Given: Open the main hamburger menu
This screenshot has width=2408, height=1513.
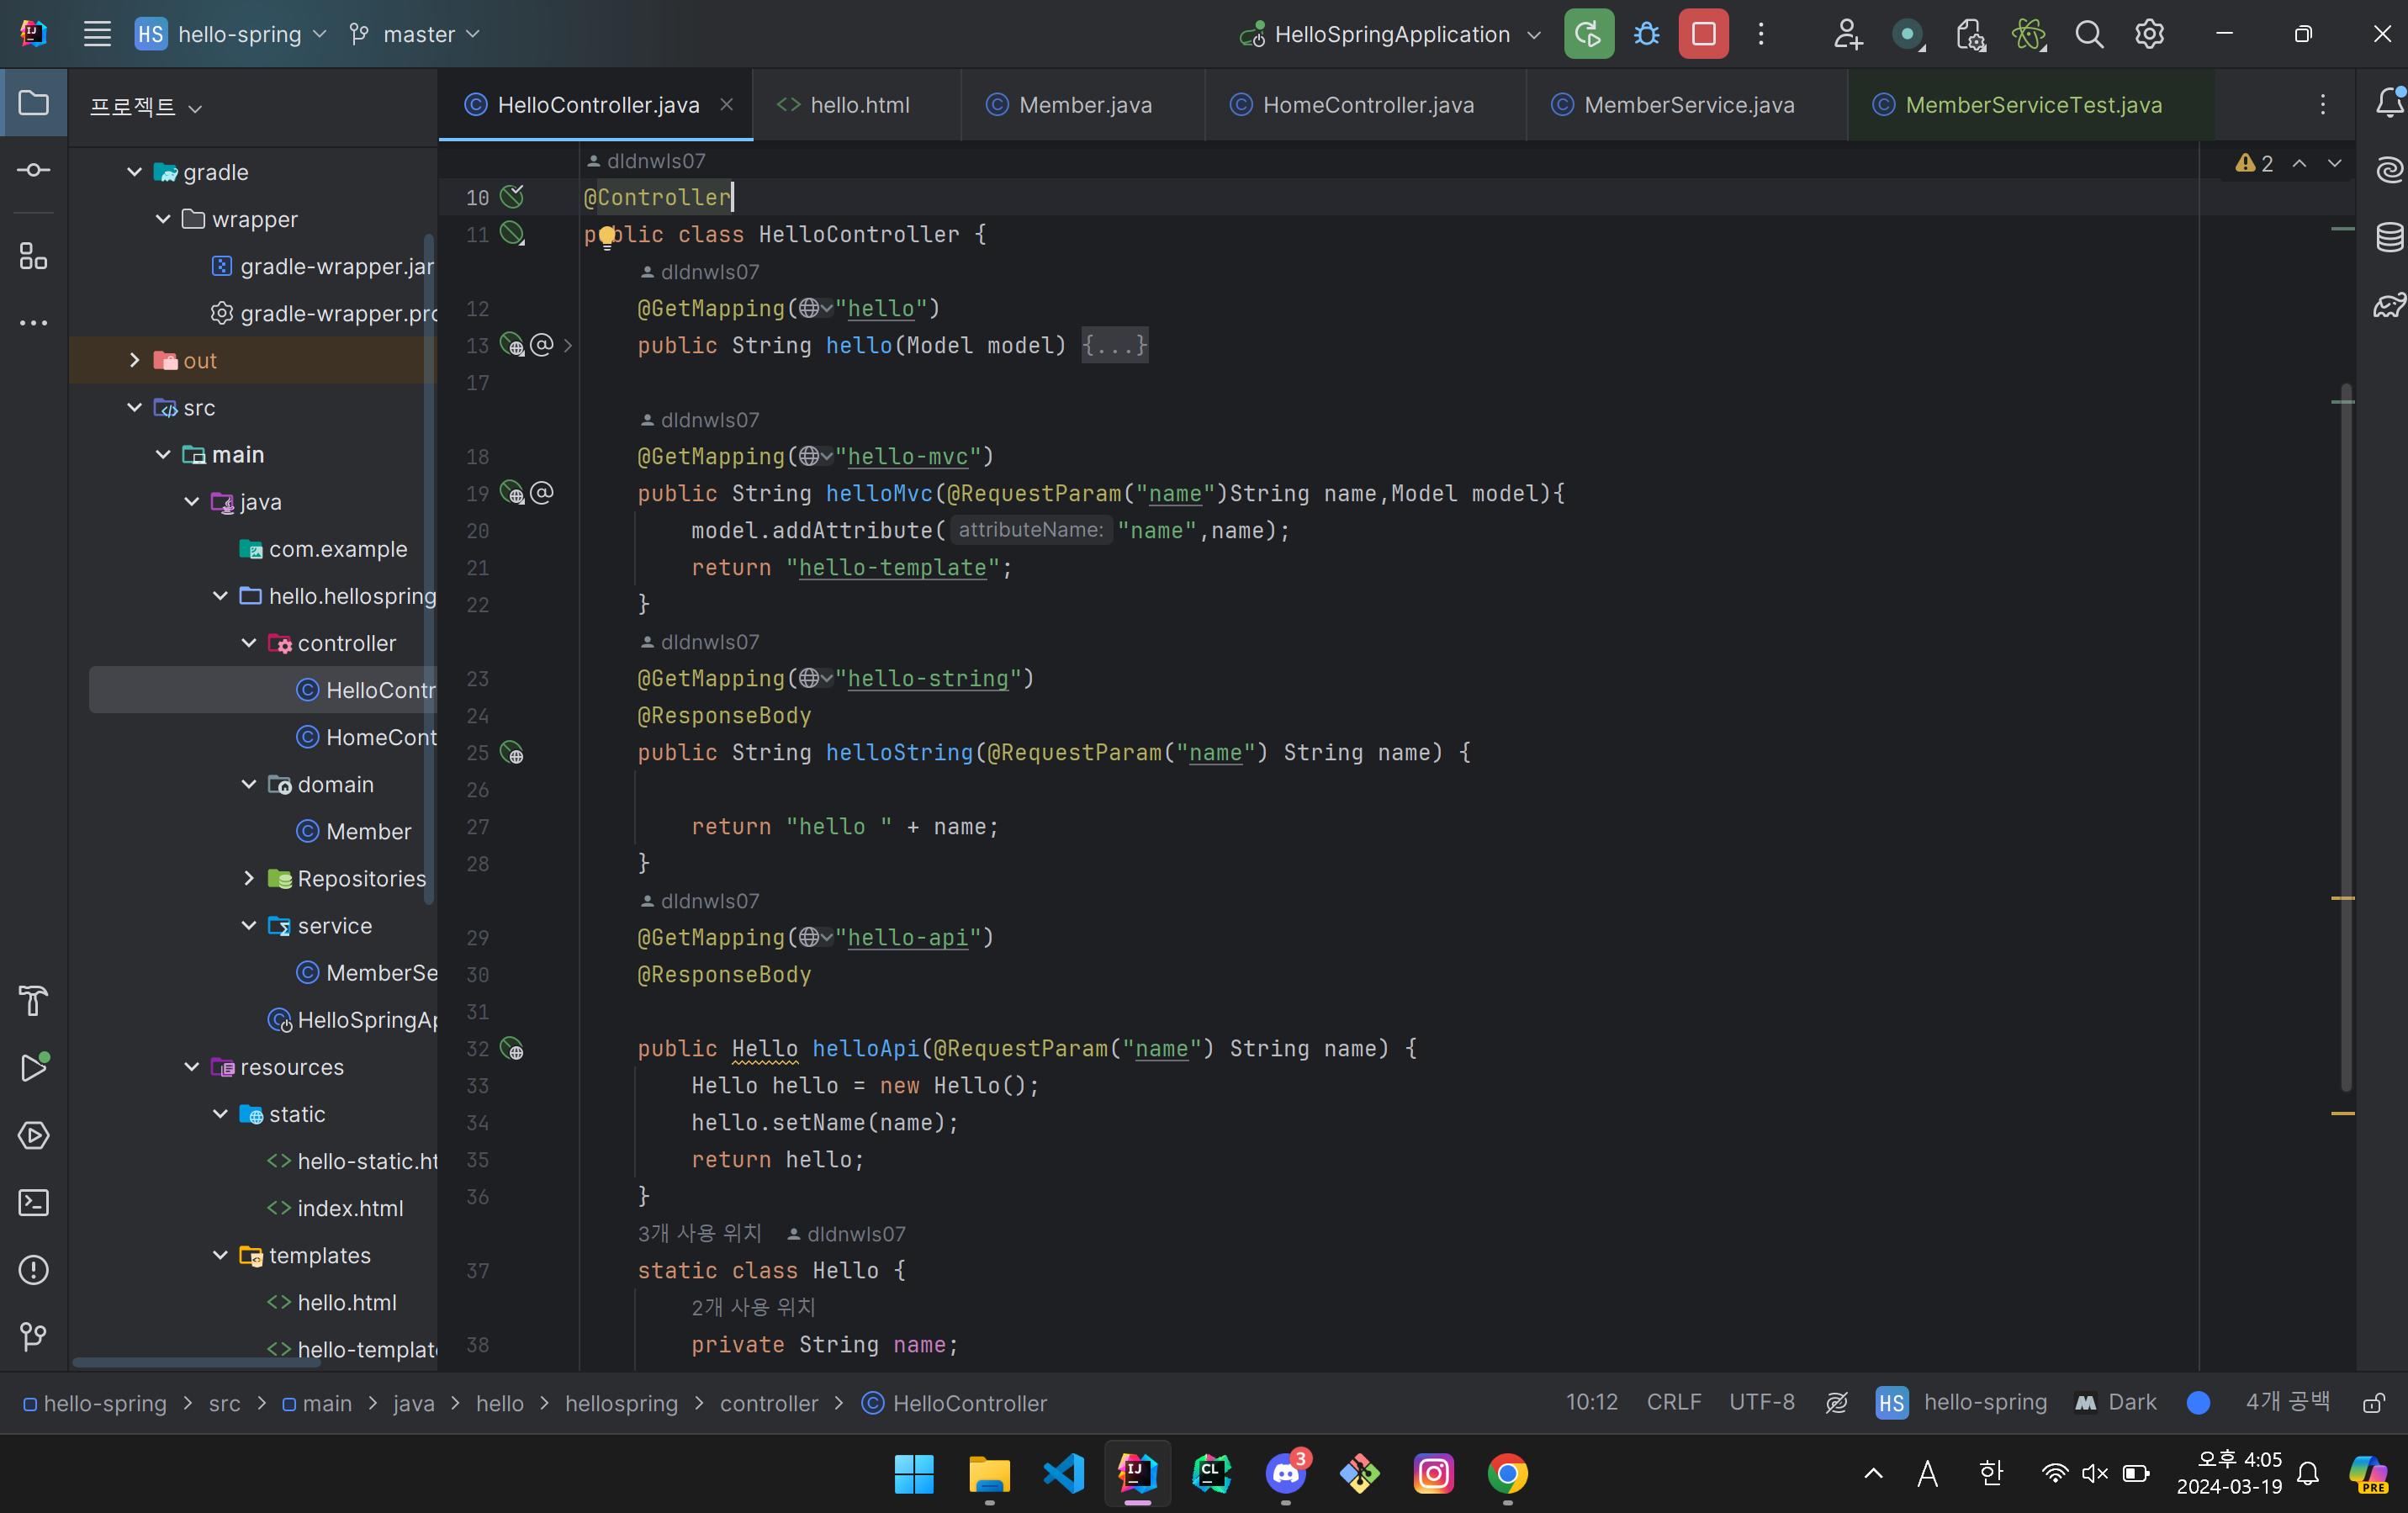Looking at the screenshot, I should click(x=97, y=34).
